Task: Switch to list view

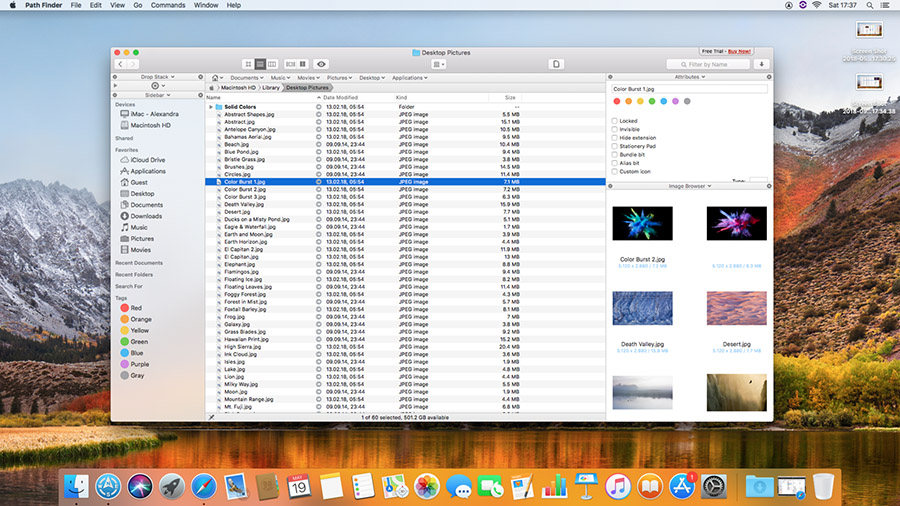Action: point(260,64)
